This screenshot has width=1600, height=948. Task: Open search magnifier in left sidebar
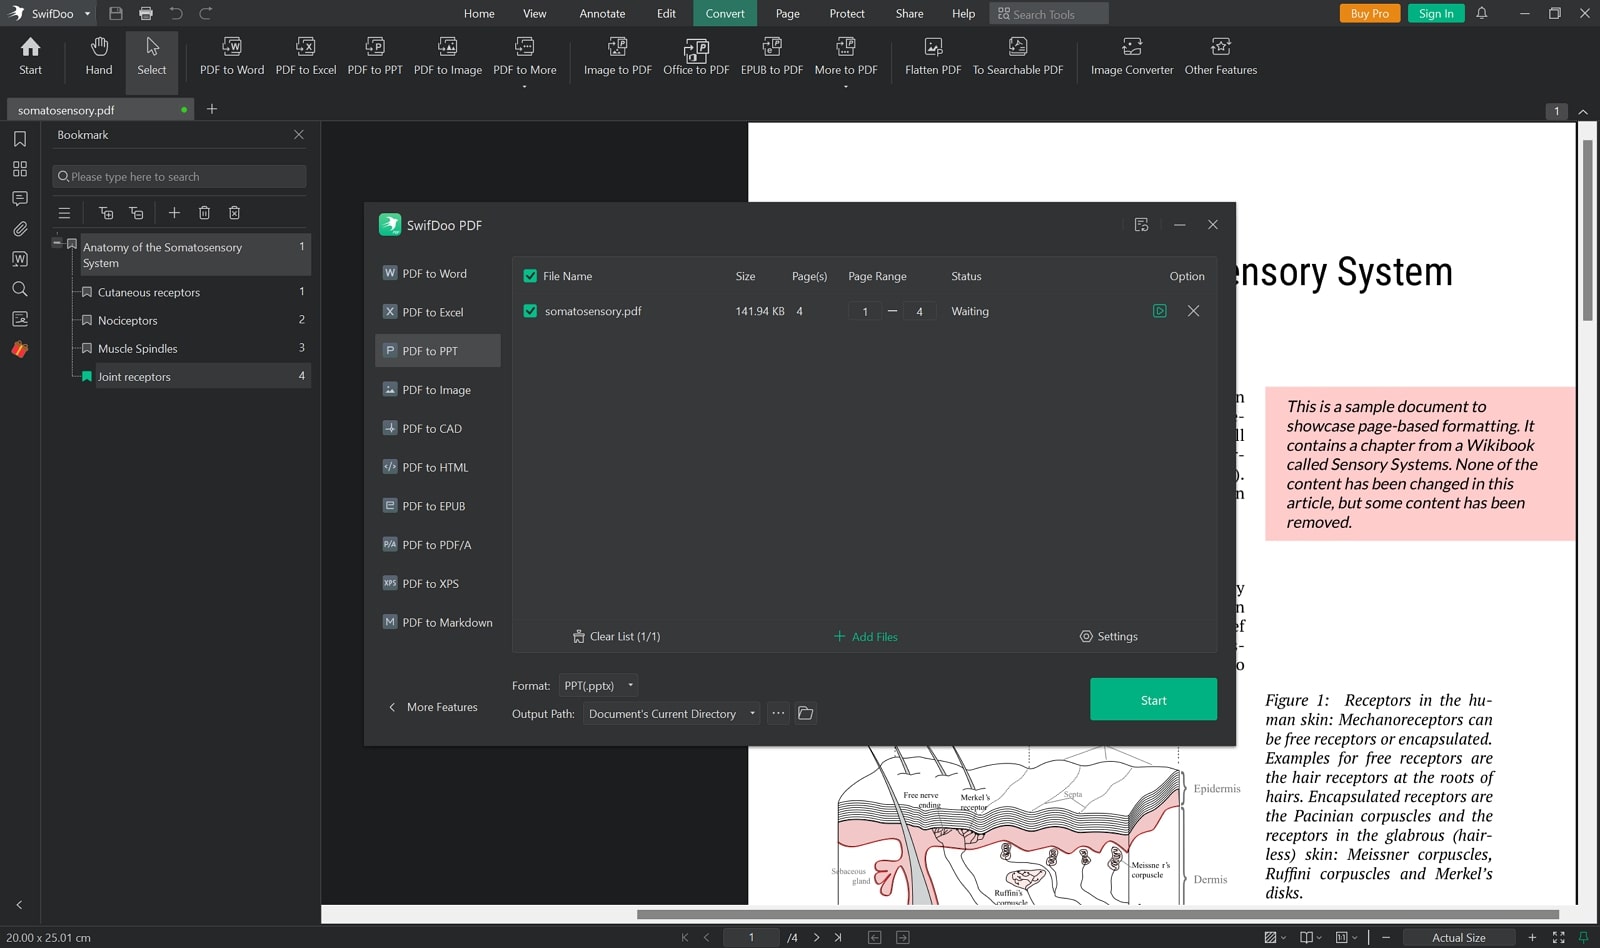click(x=20, y=289)
